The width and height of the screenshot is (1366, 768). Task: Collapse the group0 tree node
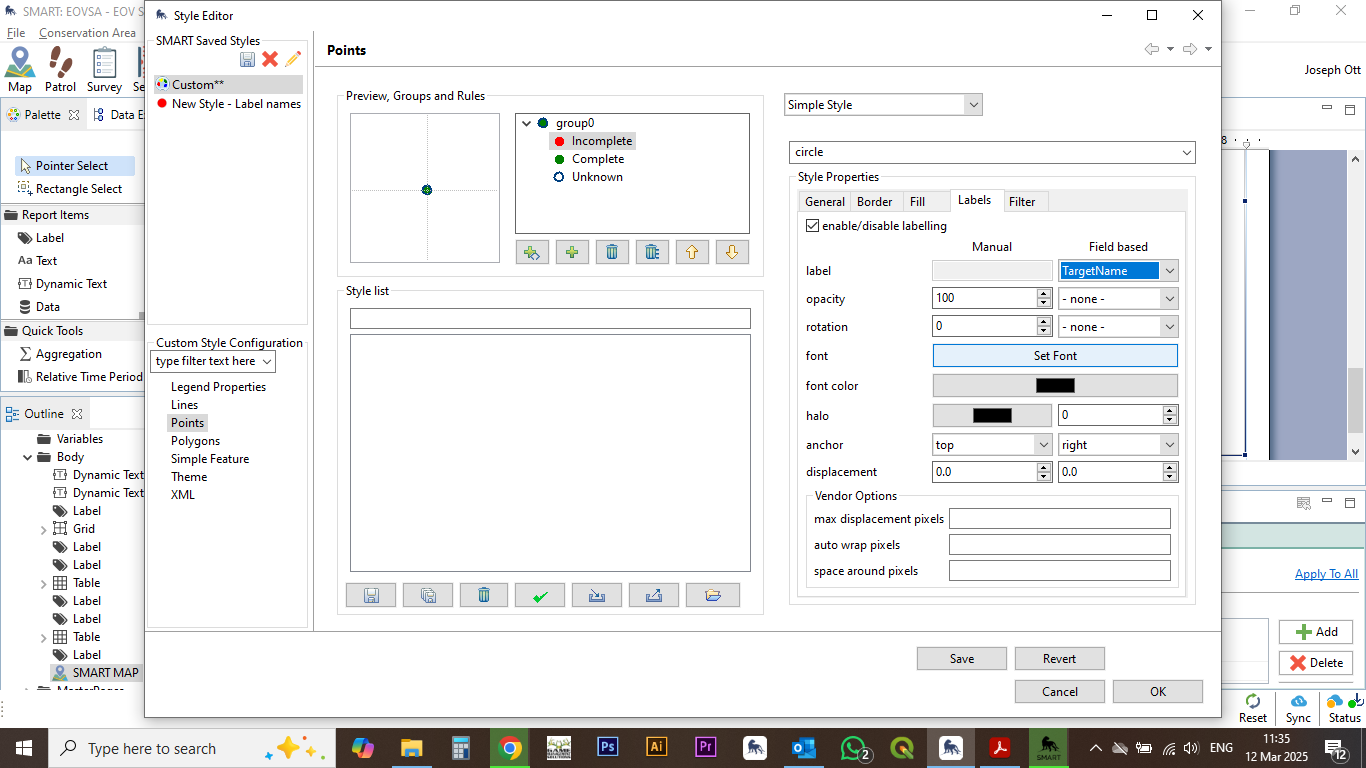point(527,124)
